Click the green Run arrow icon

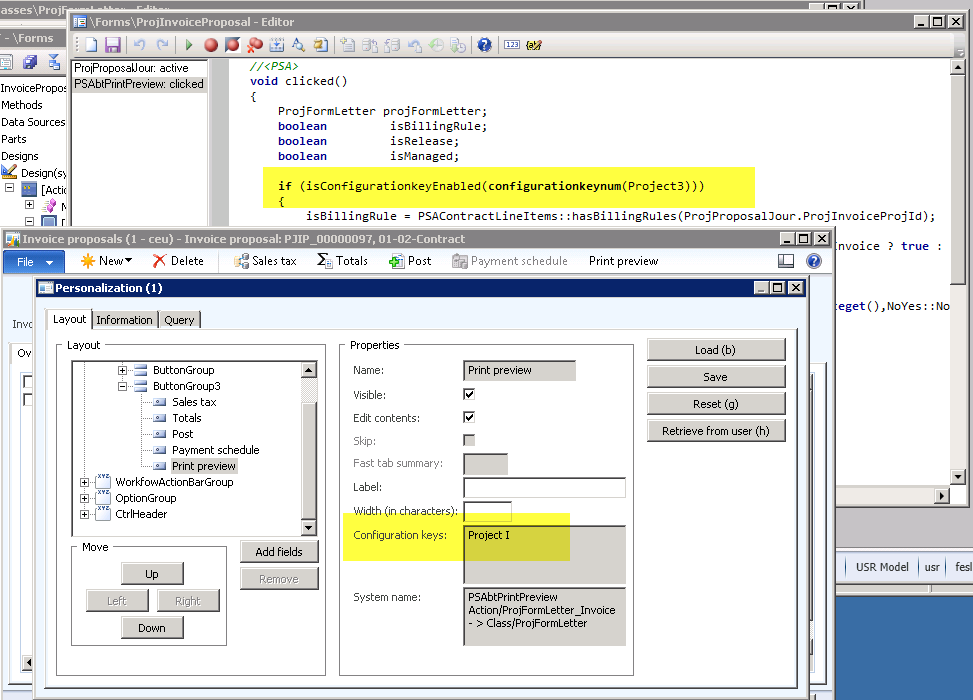188,45
